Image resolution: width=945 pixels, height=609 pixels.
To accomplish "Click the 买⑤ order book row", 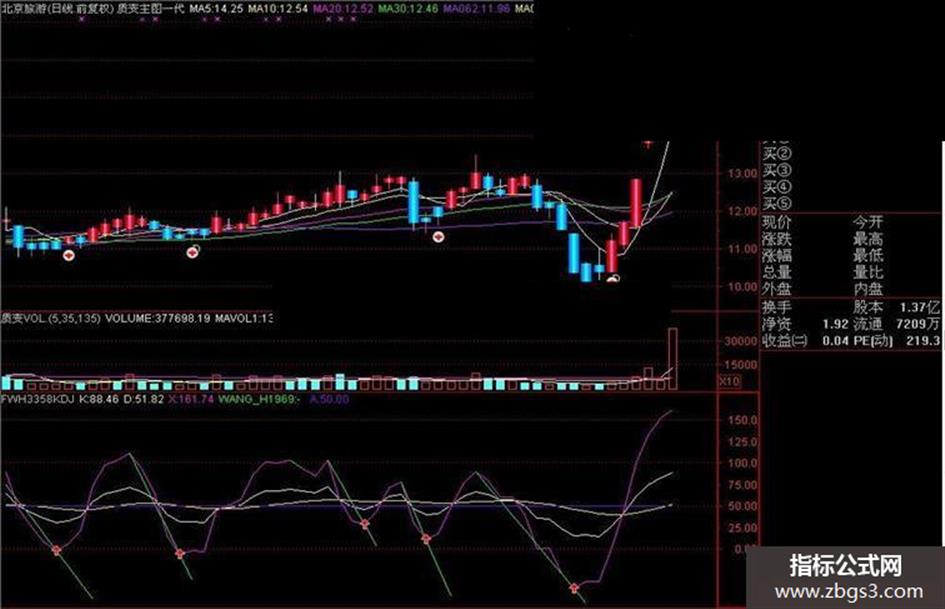I will [x=777, y=204].
